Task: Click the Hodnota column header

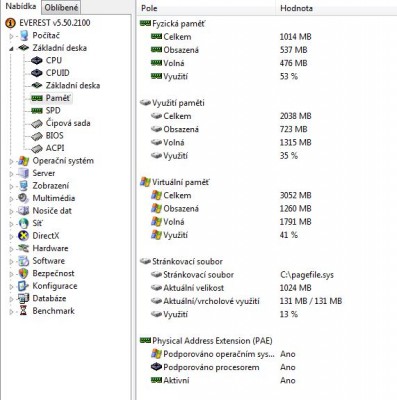Action: click(x=296, y=8)
